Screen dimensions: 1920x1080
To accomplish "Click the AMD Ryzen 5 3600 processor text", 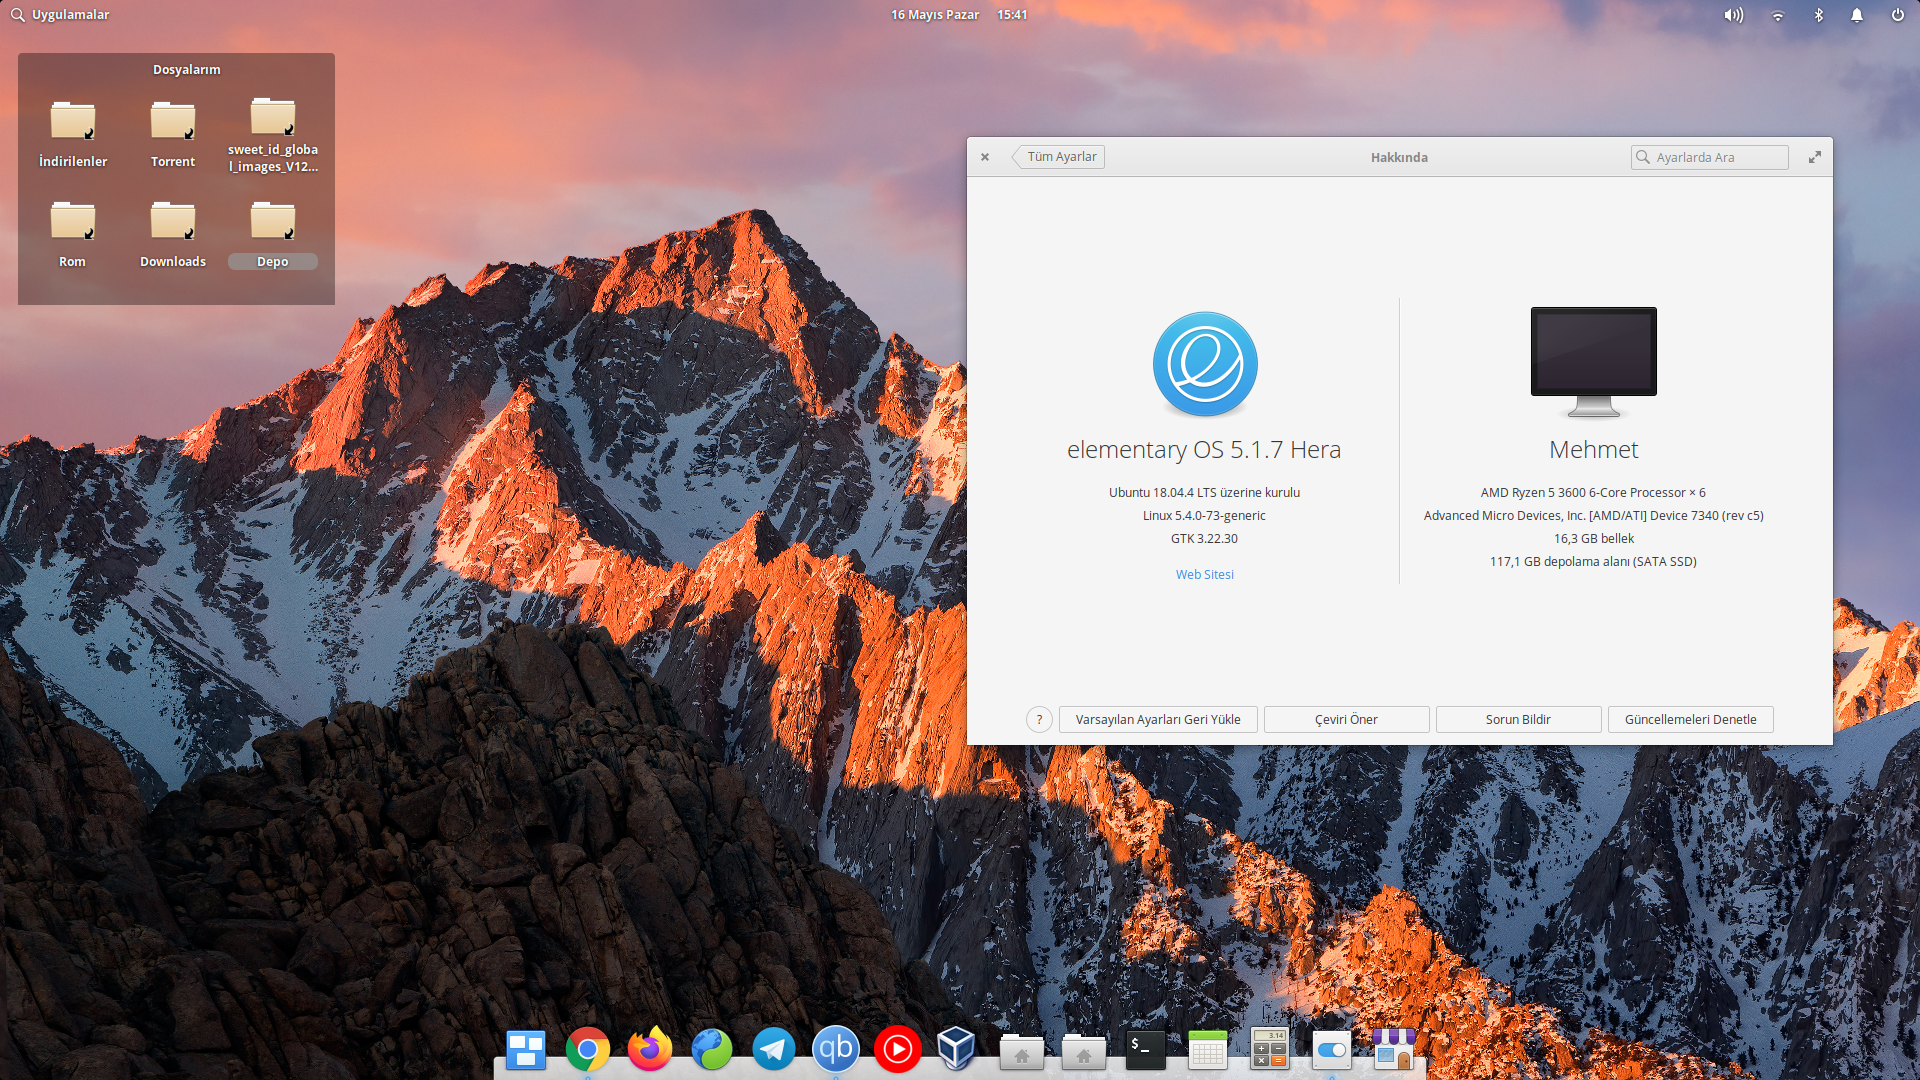I will pos(1593,492).
